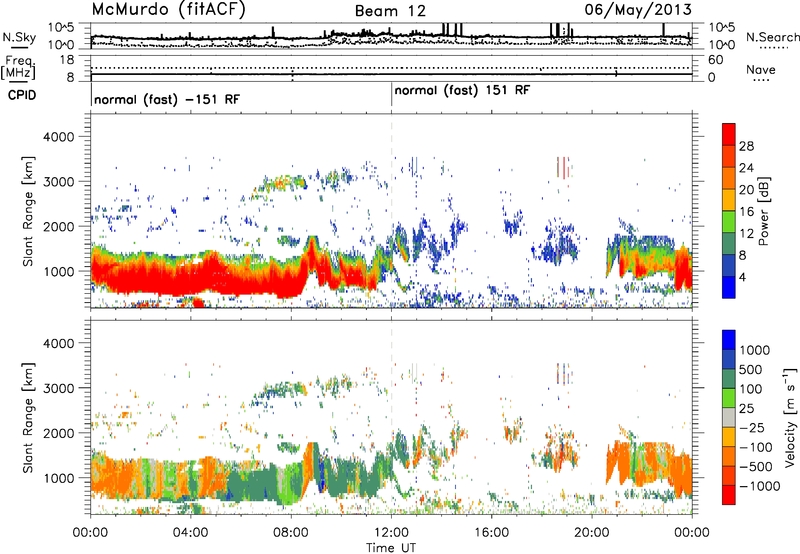Select the date 06/May/2013
Viewport: 800px width, 554px height.
[638, 10]
